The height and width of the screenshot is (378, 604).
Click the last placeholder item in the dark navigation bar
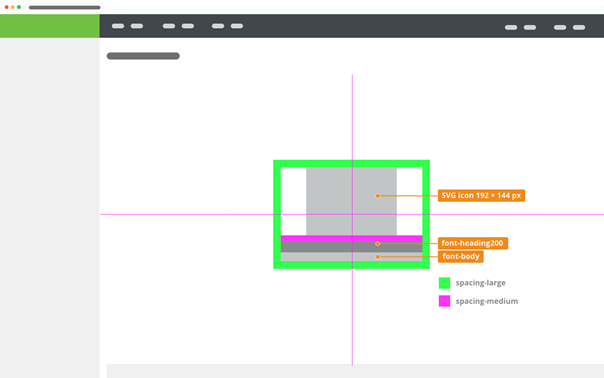tap(579, 27)
